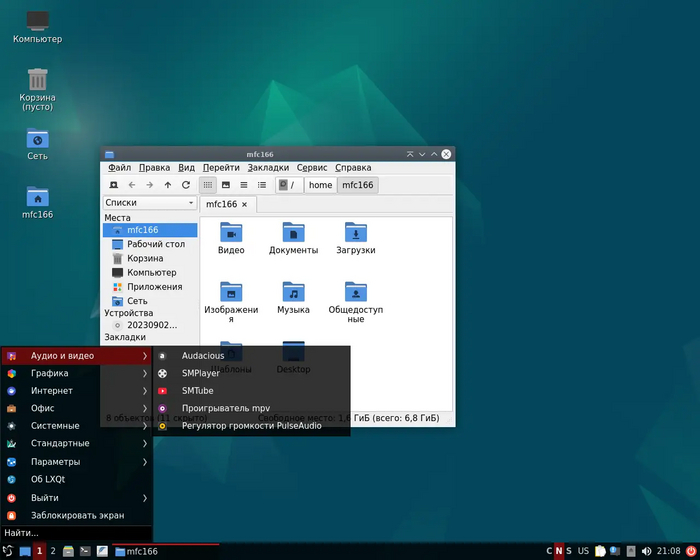Open the Об LXQt item
The image size is (700, 560).
click(77, 479)
